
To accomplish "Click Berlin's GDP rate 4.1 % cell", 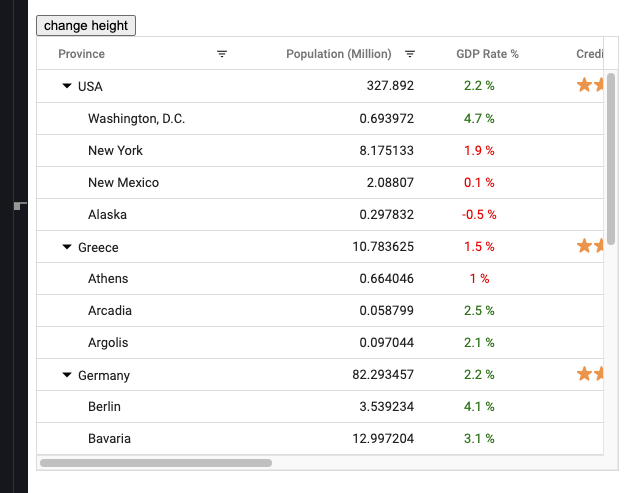I will (479, 407).
